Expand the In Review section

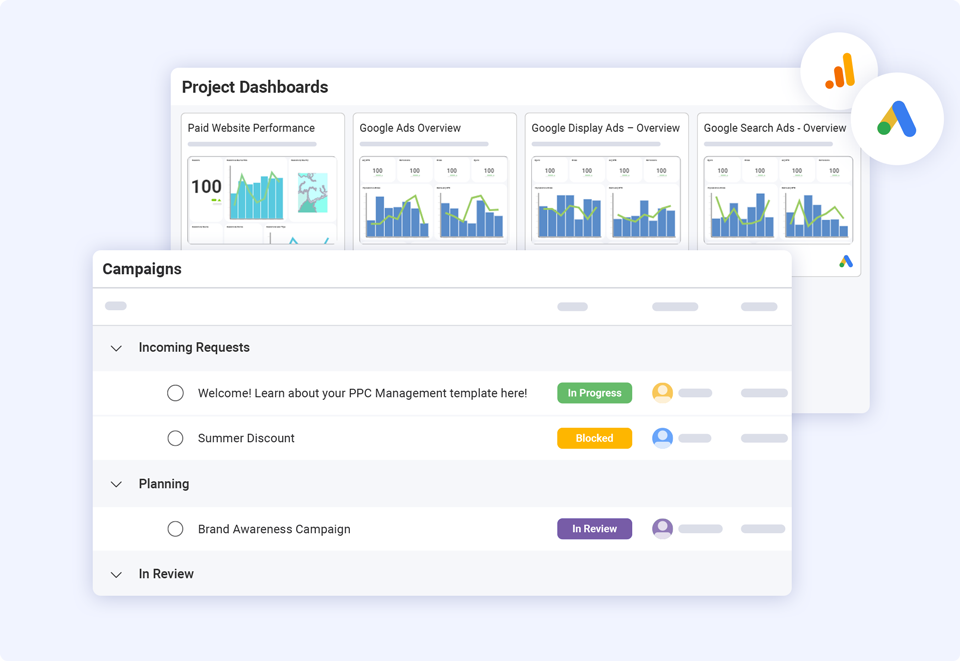click(x=116, y=574)
